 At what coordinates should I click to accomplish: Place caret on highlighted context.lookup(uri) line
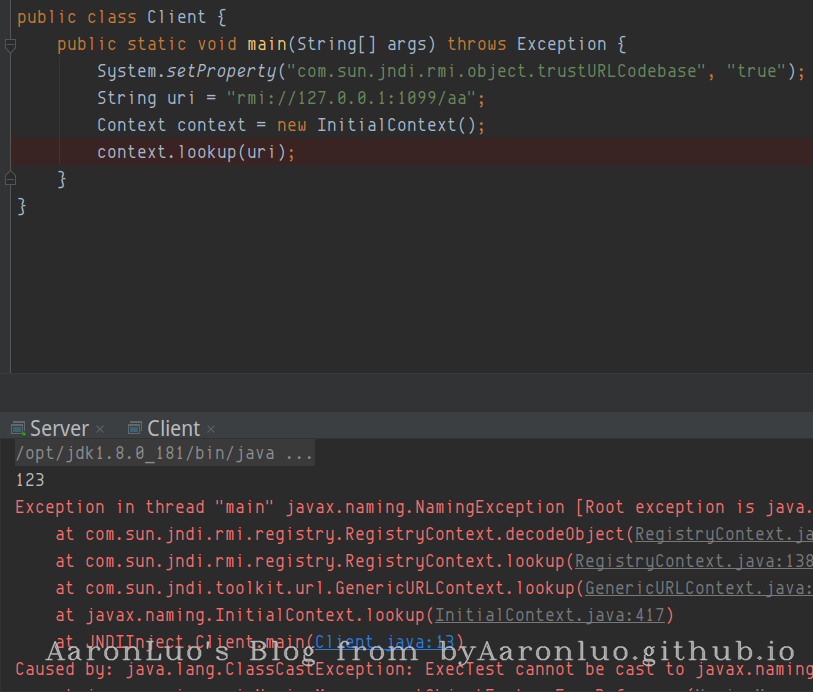pos(196,152)
